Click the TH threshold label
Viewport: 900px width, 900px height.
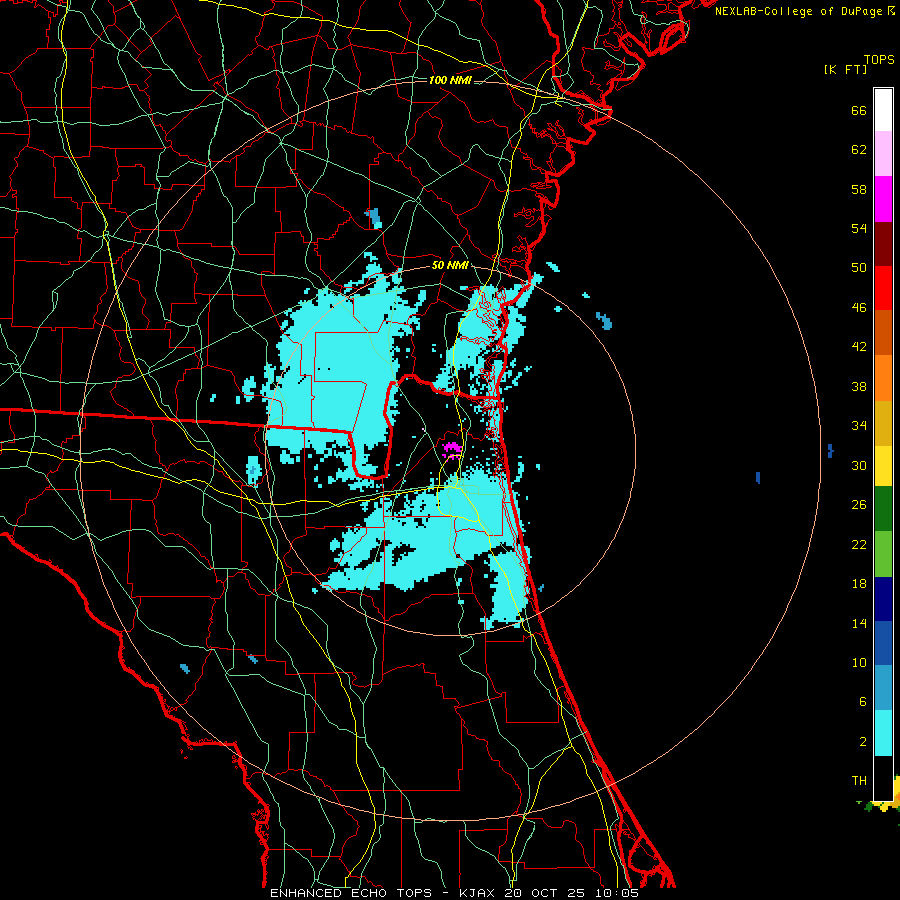[x=859, y=781]
